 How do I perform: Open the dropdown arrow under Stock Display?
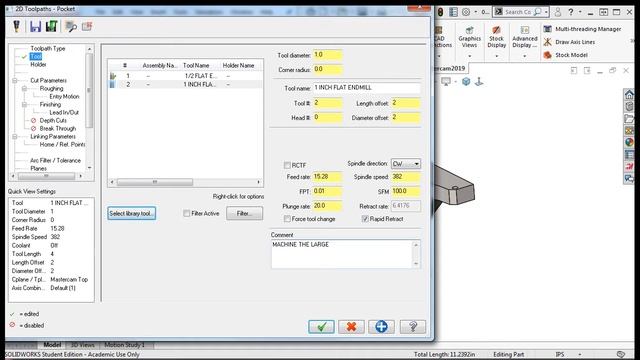(x=497, y=56)
